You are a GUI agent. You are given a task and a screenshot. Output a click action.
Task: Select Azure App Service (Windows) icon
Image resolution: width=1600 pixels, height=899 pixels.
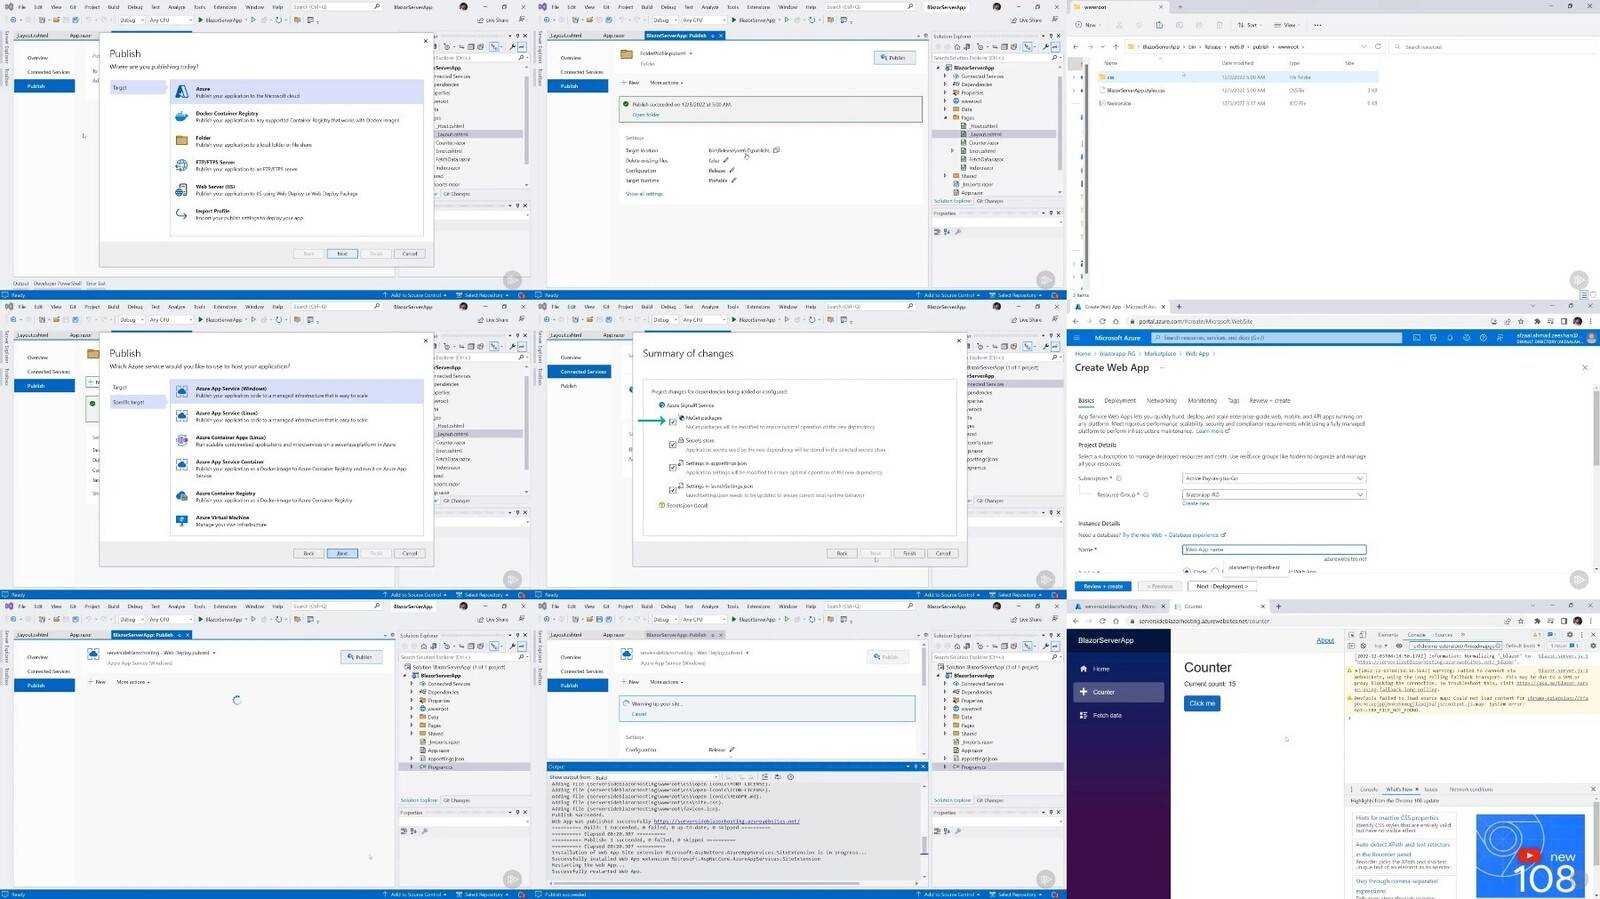pyautogui.click(x=182, y=391)
